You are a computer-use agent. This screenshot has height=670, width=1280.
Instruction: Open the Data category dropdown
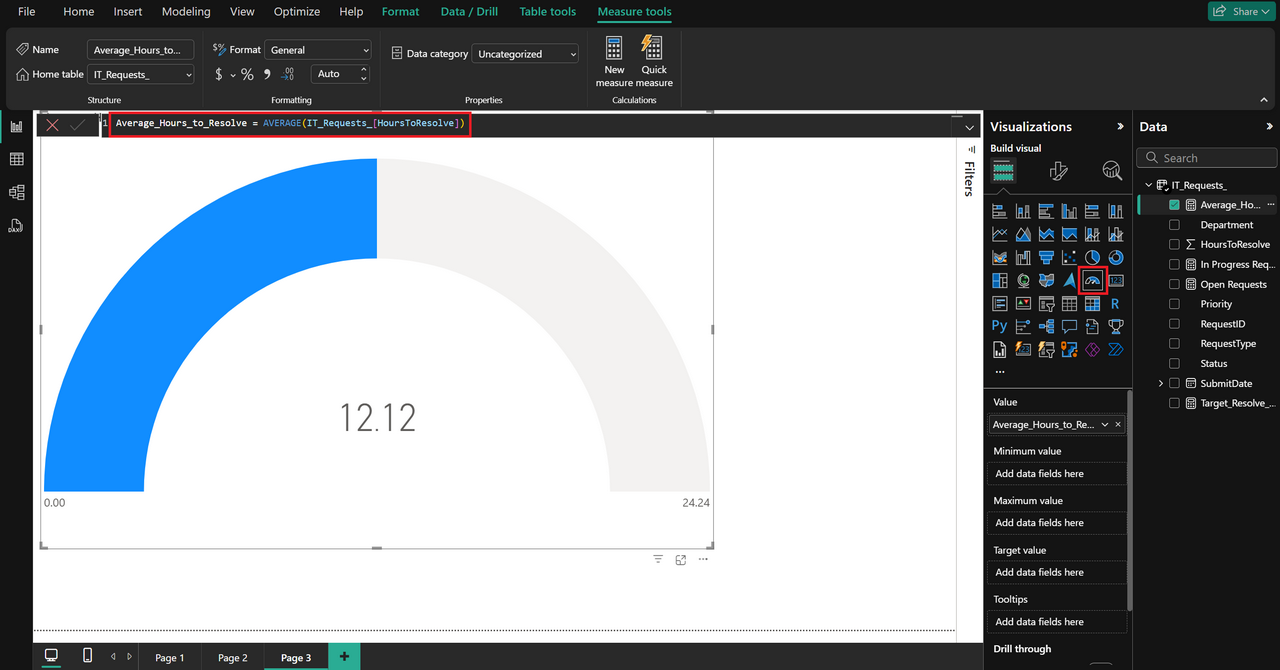[526, 54]
